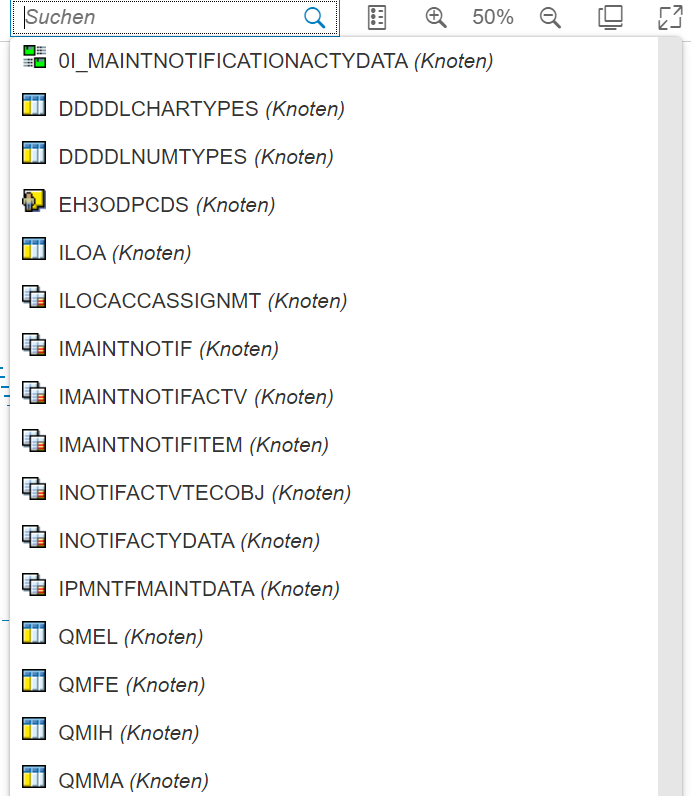Viewport: 691px width, 796px height.
Task: Open the legend list icon
Action: tap(377, 17)
